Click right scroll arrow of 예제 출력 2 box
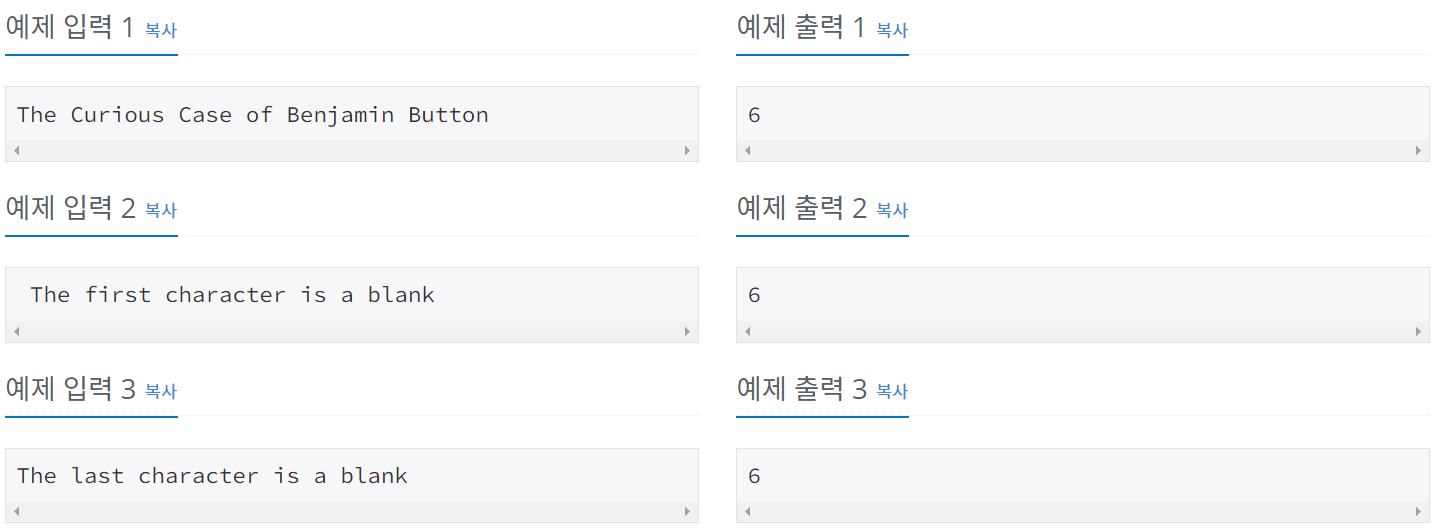The height and width of the screenshot is (532, 1437). (1419, 331)
